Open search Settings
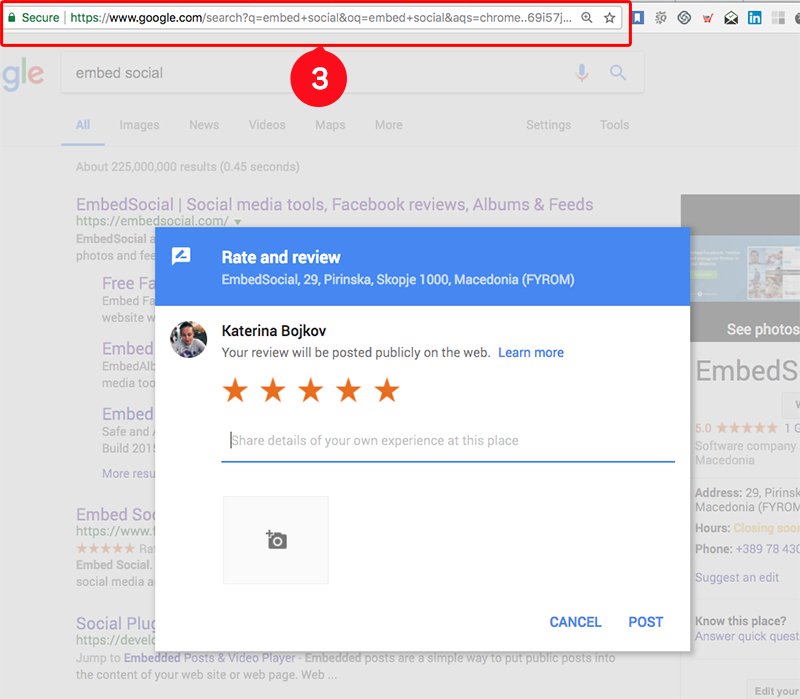The width and height of the screenshot is (800, 699). pos(548,125)
